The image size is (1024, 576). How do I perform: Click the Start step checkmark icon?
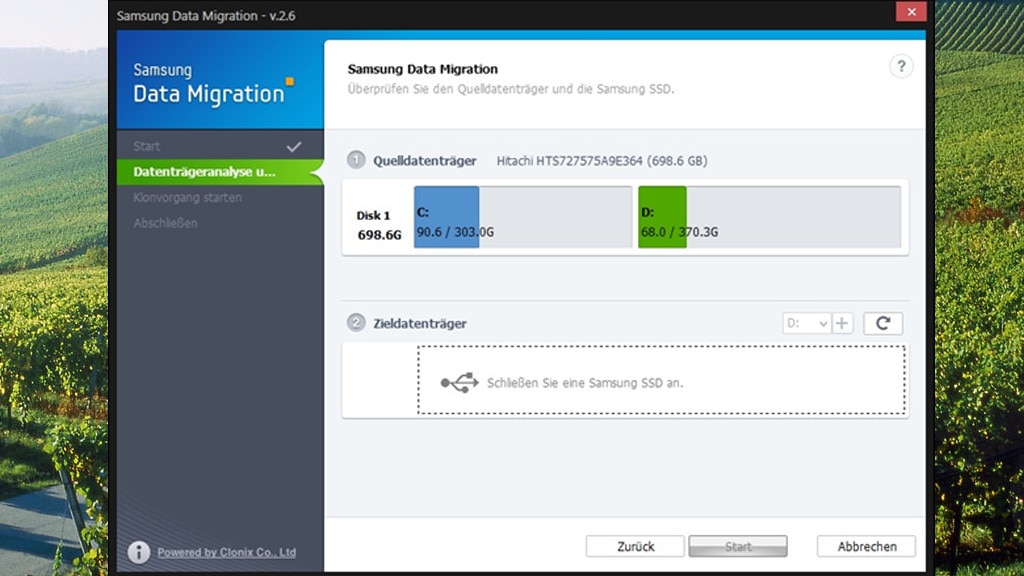(294, 146)
